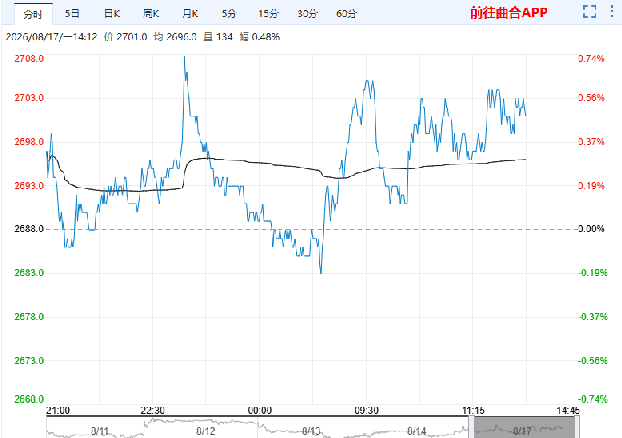This screenshot has width=622, height=438.
Task: Click the price low near 2683.0
Action: tap(321, 273)
